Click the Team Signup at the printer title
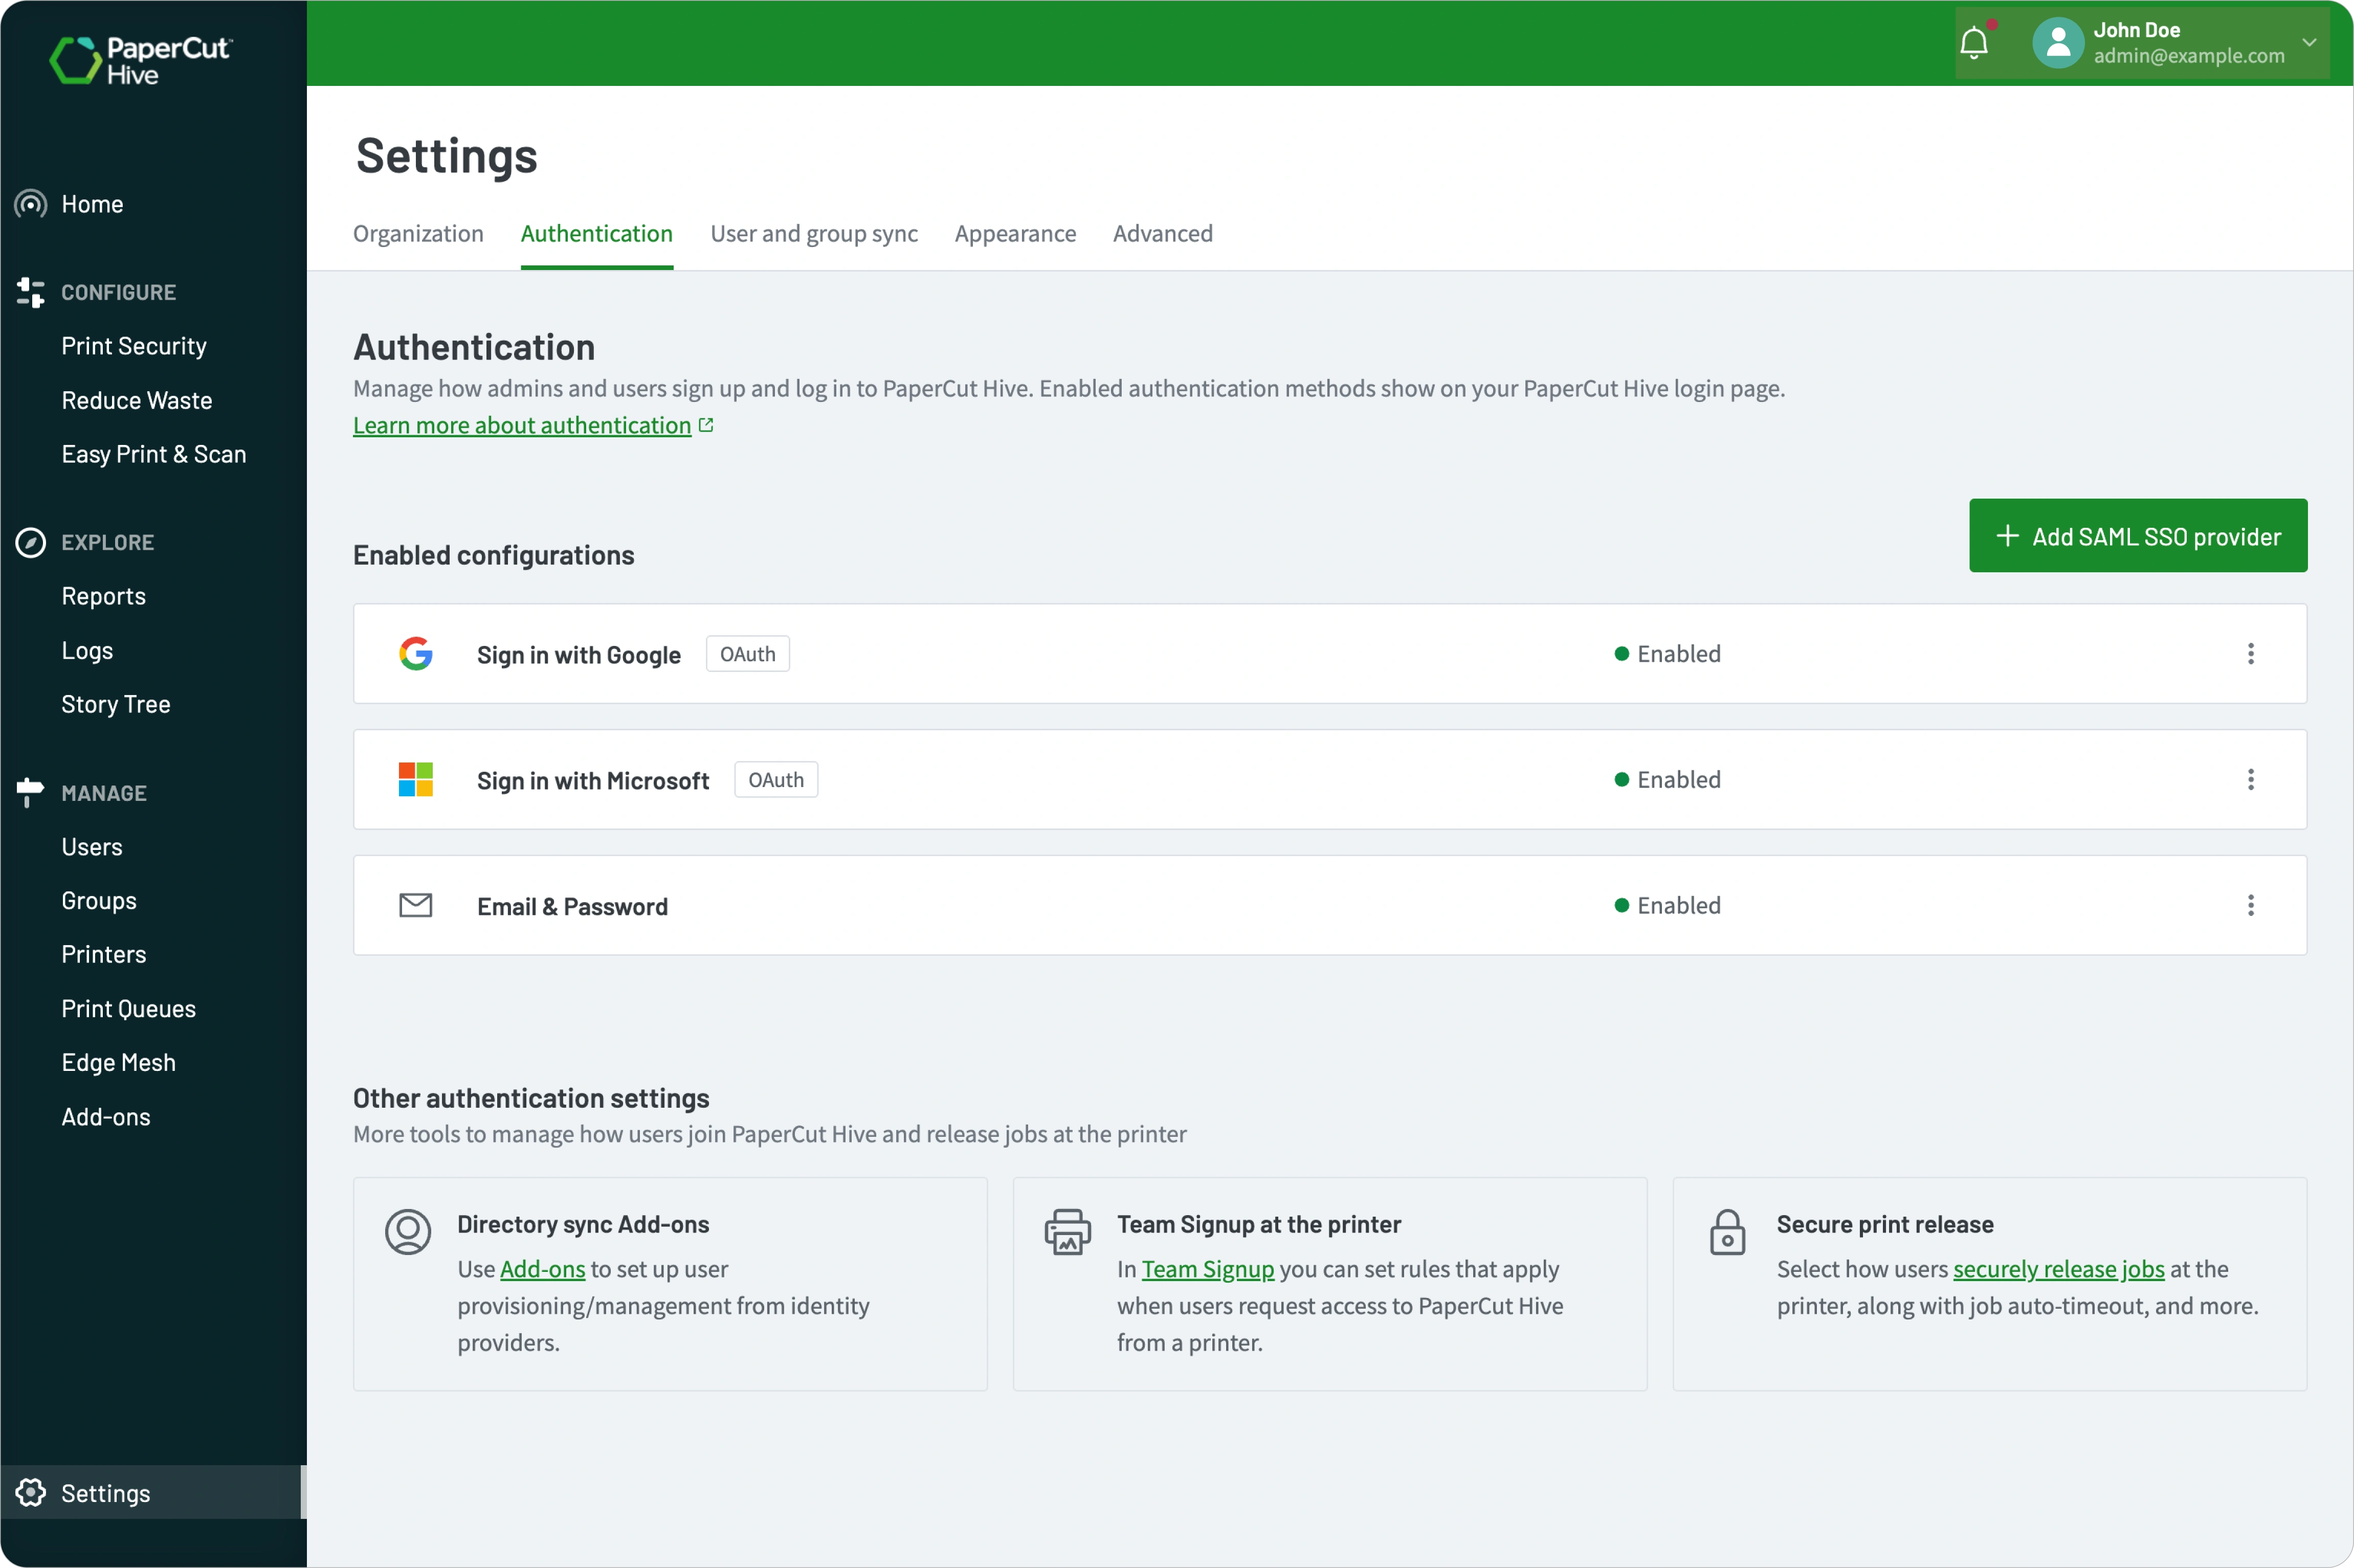 [x=1259, y=1224]
